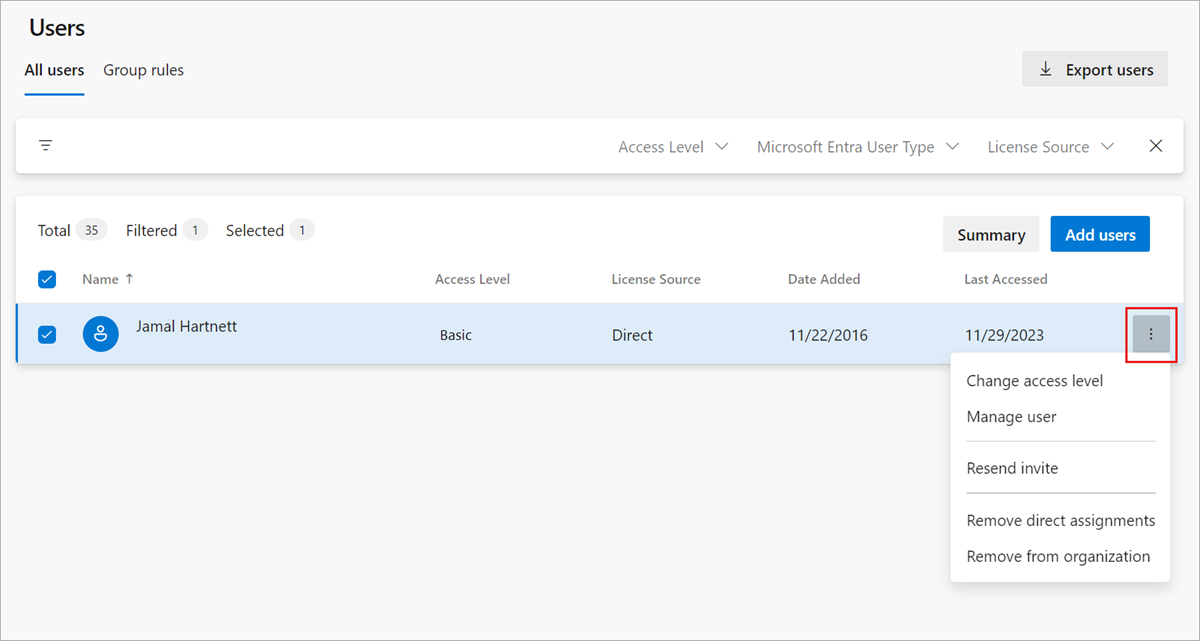The width and height of the screenshot is (1200, 641).
Task: Click the Filtered badge showing 1
Action: (197, 230)
